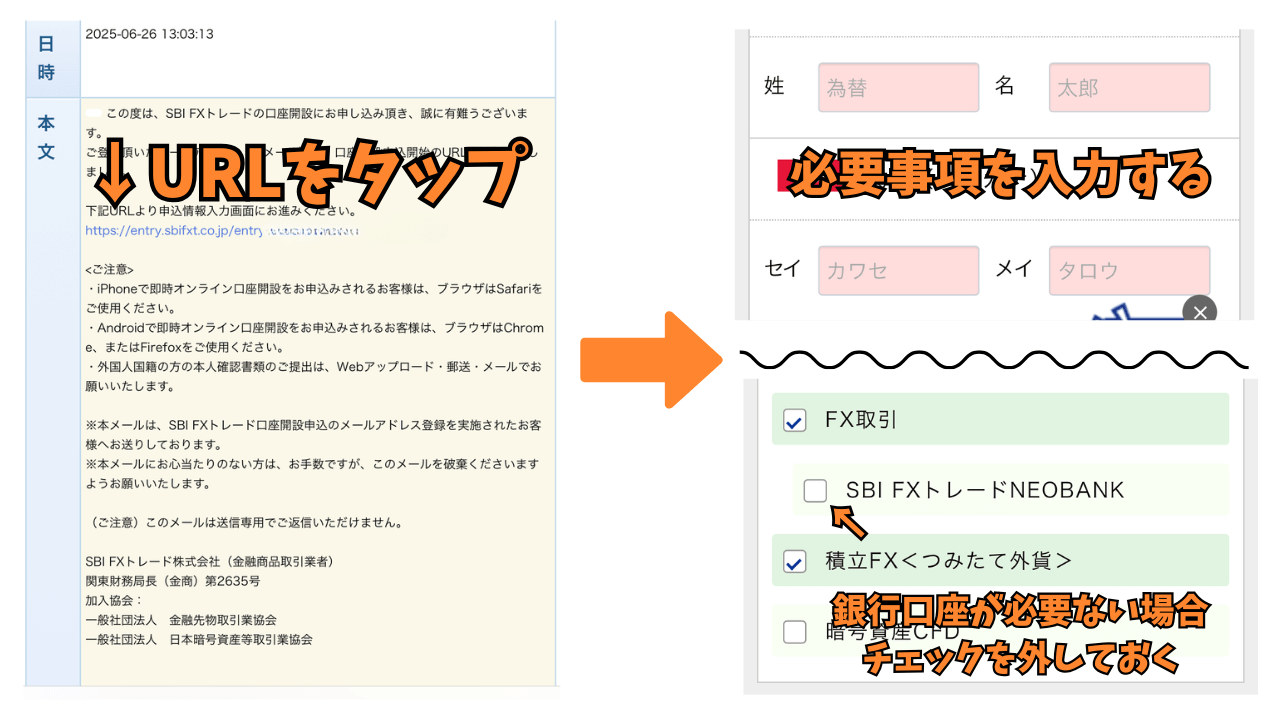The width and height of the screenshot is (1280, 720).
Task: Click the 日時 row label
Action: click(46, 58)
